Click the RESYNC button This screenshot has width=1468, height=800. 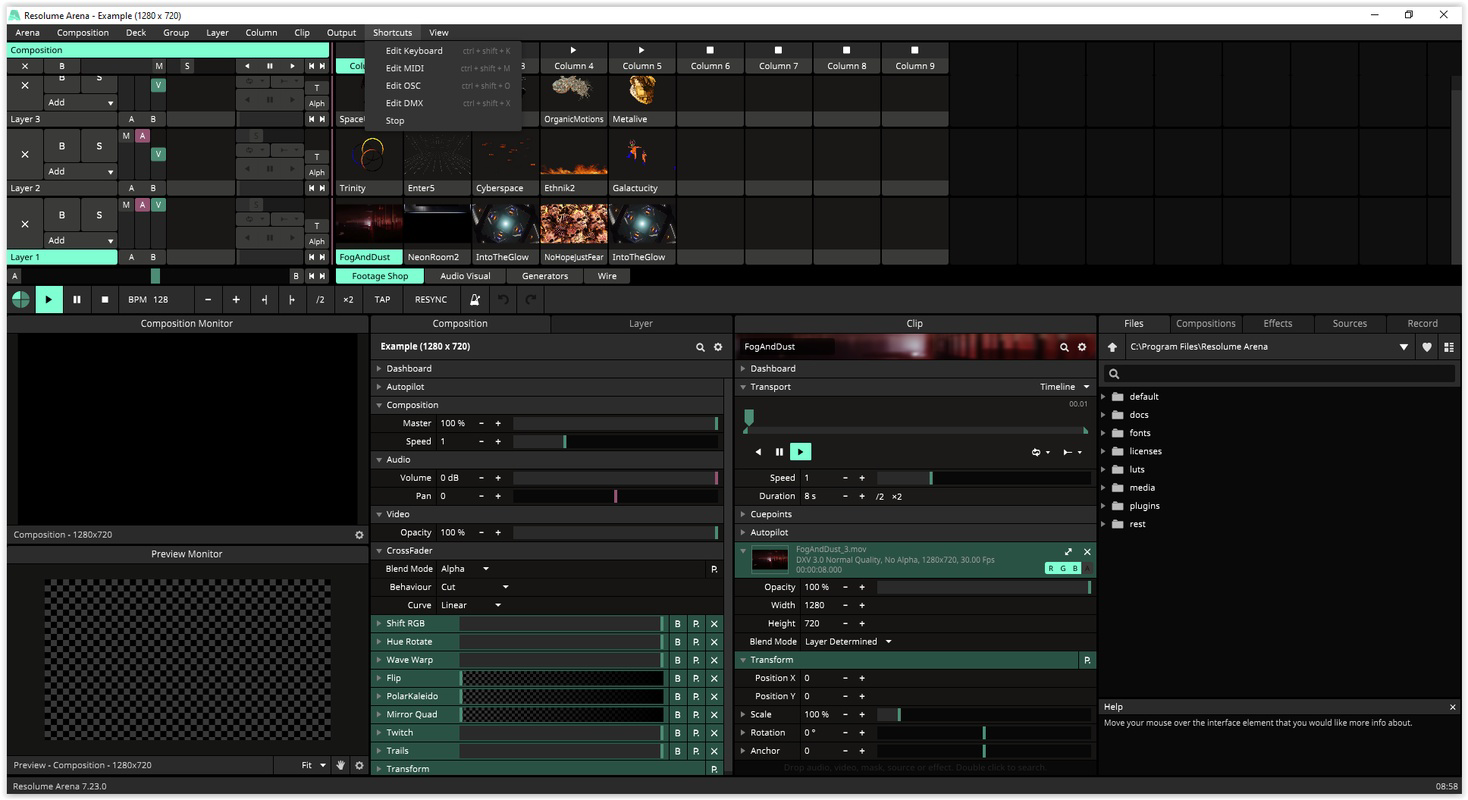431,299
